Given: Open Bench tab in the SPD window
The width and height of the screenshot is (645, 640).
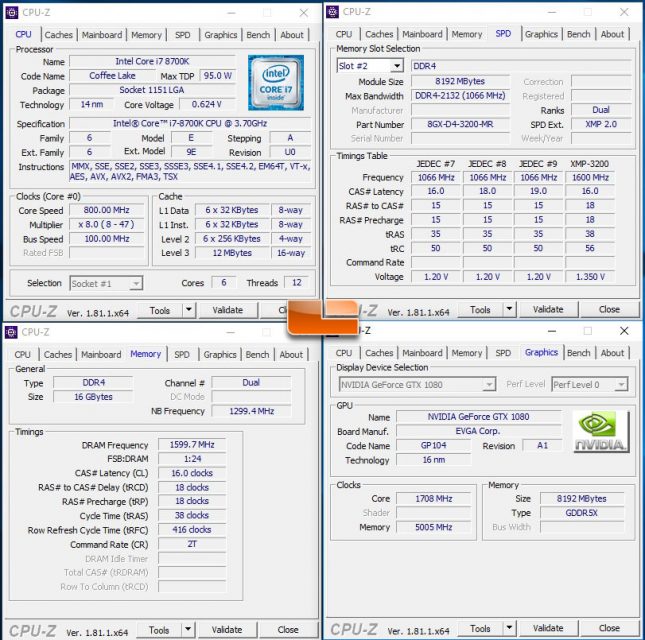Looking at the screenshot, I should [578, 34].
